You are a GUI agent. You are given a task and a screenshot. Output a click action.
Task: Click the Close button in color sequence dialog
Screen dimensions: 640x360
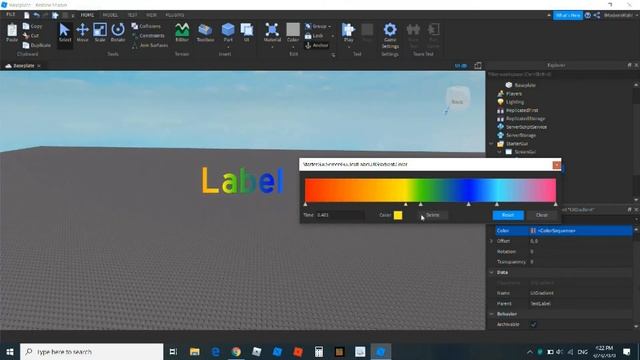coord(542,215)
